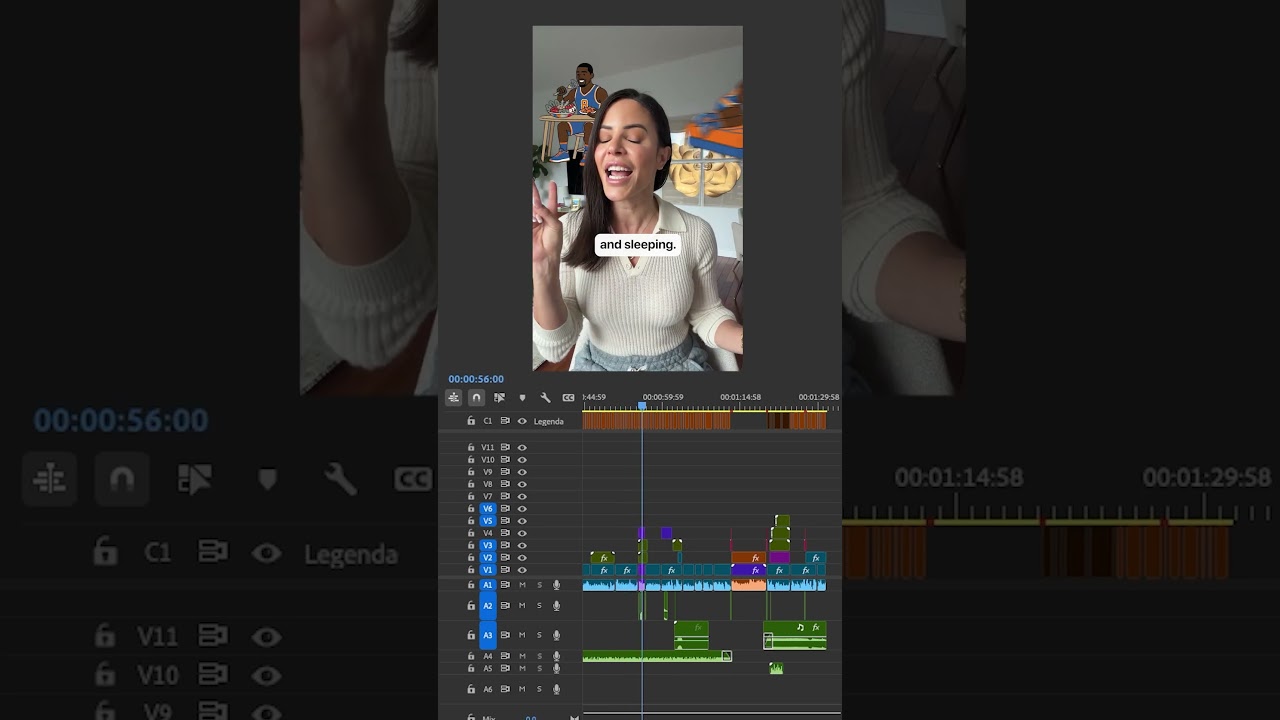Image resolution: width=1280 pixels, height=720 pixels.
Task: Click the video preview frame in the monitor
Action: (637, 198)
